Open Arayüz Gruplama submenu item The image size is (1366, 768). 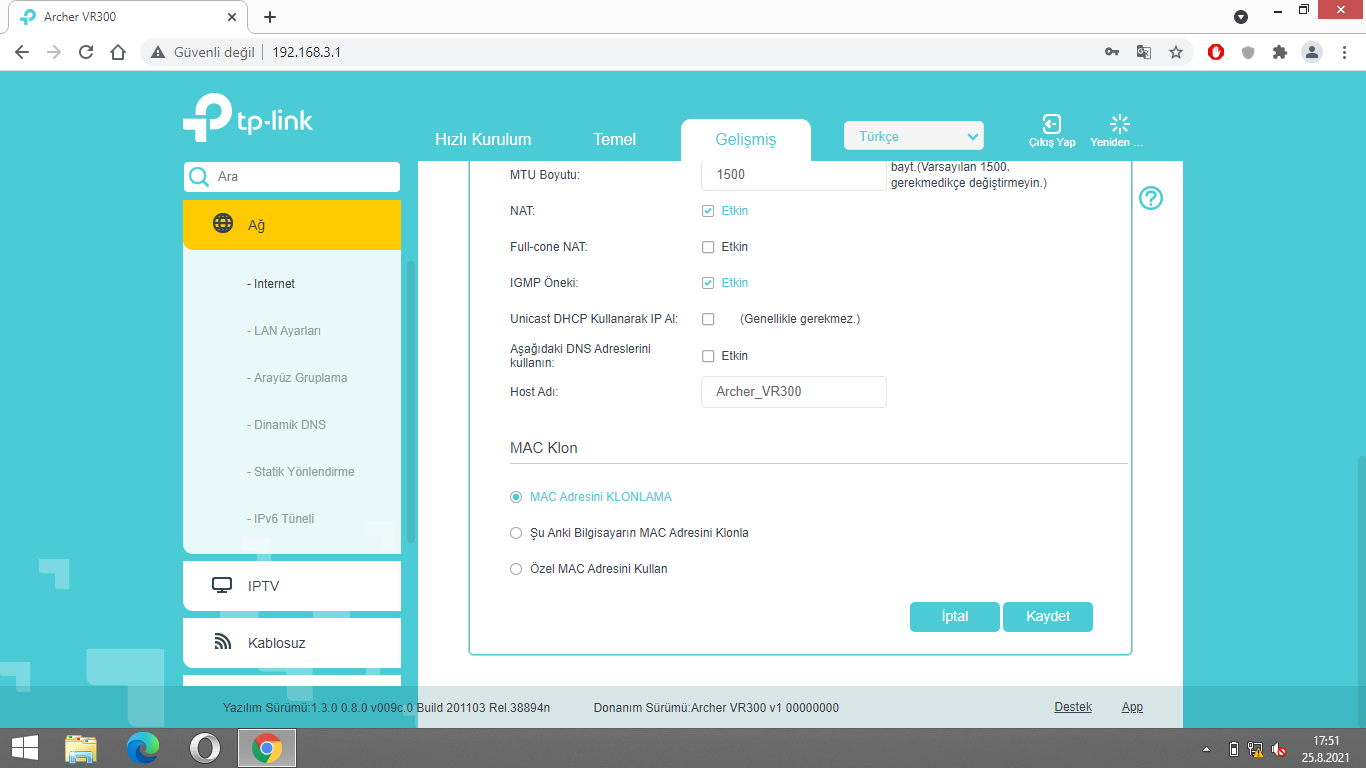297,378
